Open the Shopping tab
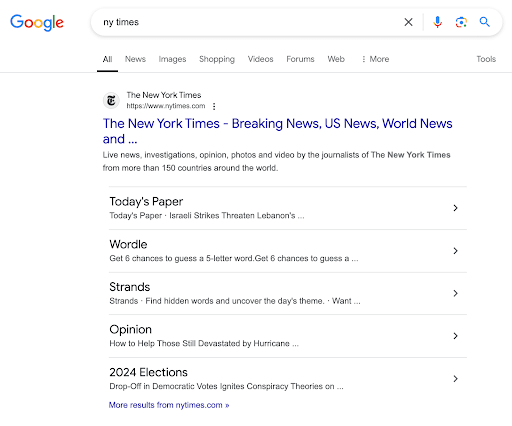The width and height of the screenshot is (512, 426). click(217, 59)
